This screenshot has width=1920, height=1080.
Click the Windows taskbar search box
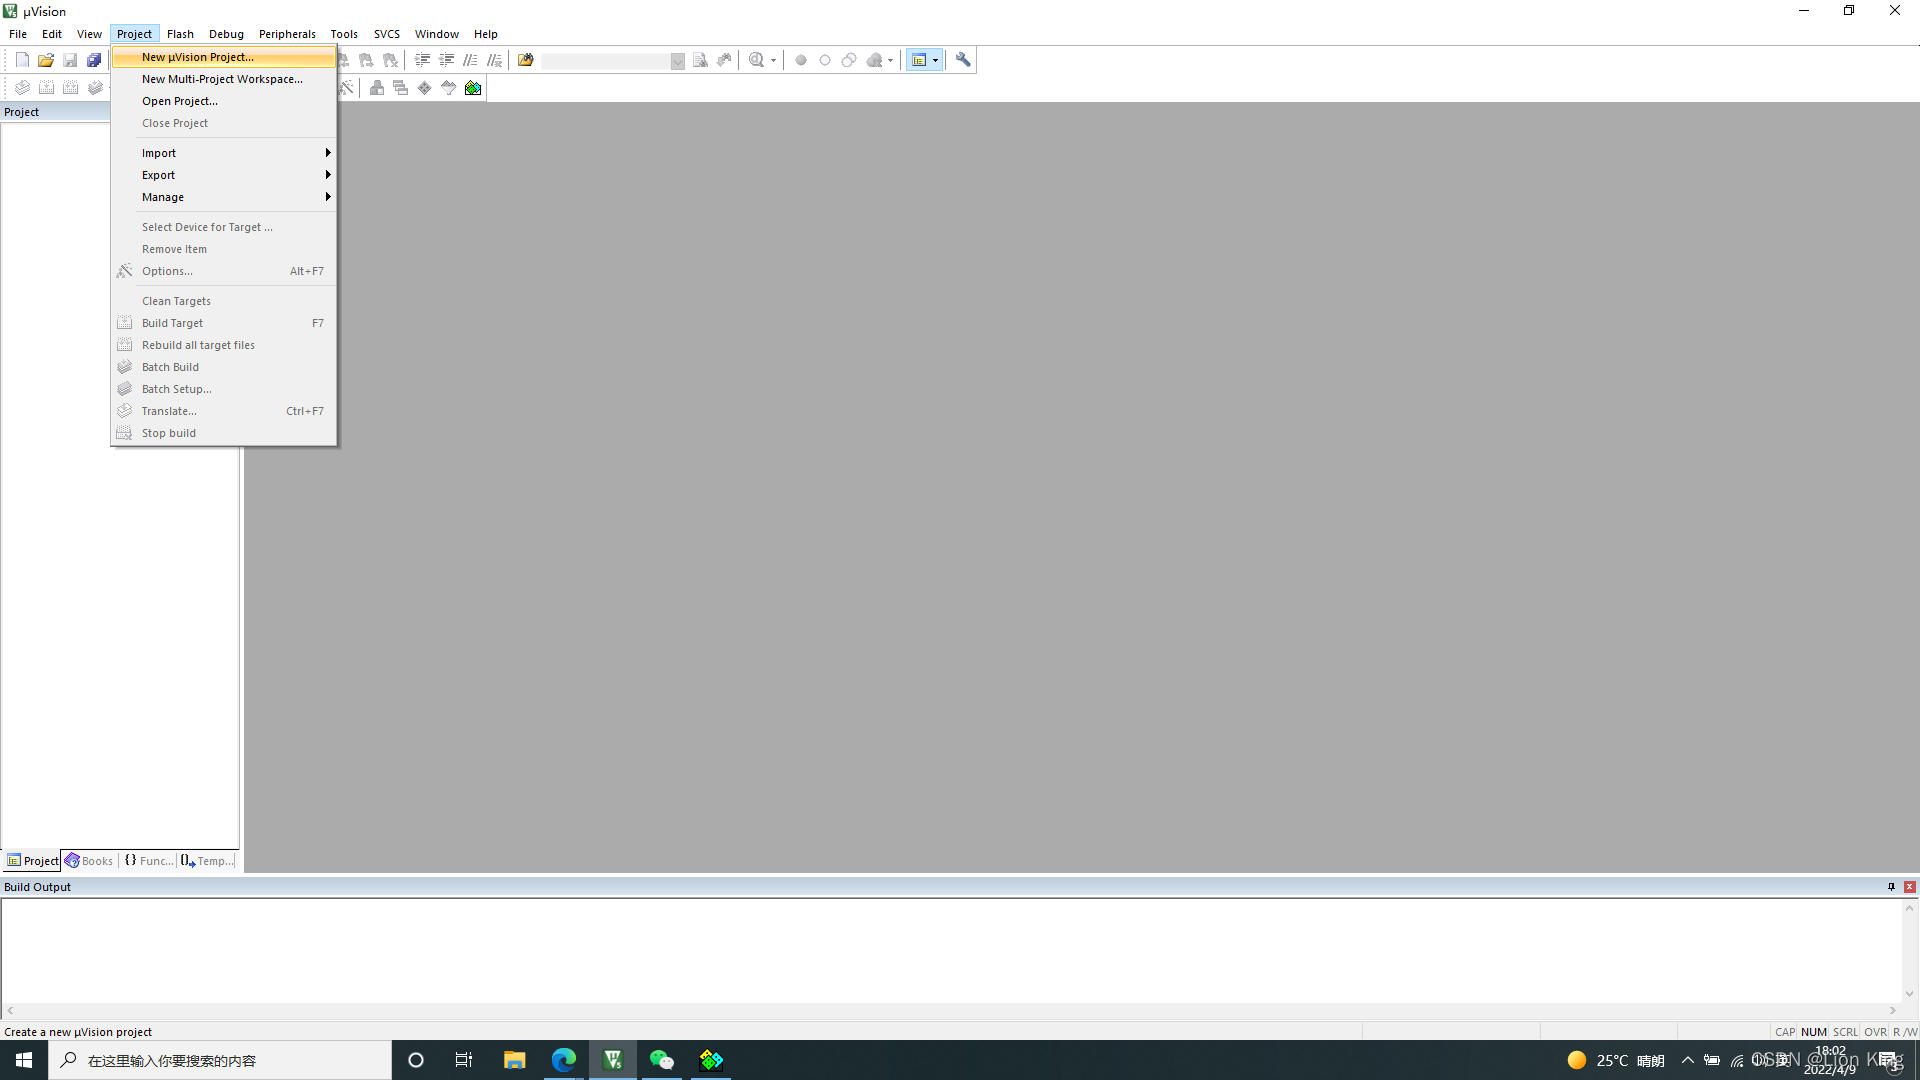220,1060
